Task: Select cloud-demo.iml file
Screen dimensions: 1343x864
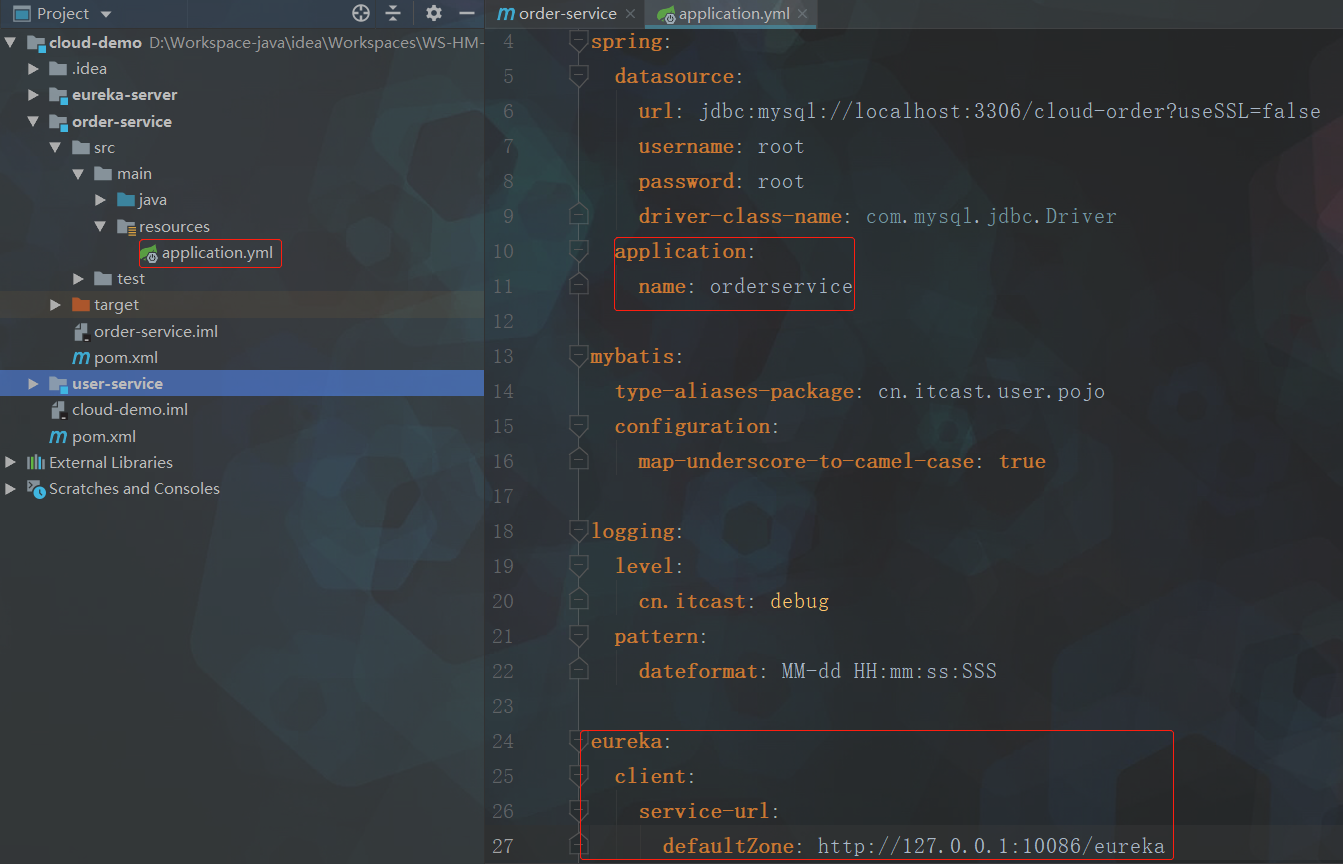Action: click(x=130, y=410)
